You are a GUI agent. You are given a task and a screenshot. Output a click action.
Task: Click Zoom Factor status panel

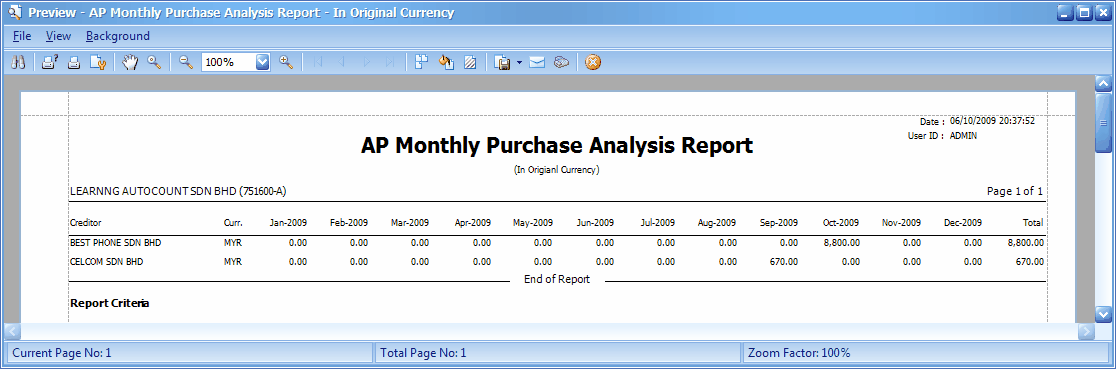pyautogui.click(x=925, y=353)
